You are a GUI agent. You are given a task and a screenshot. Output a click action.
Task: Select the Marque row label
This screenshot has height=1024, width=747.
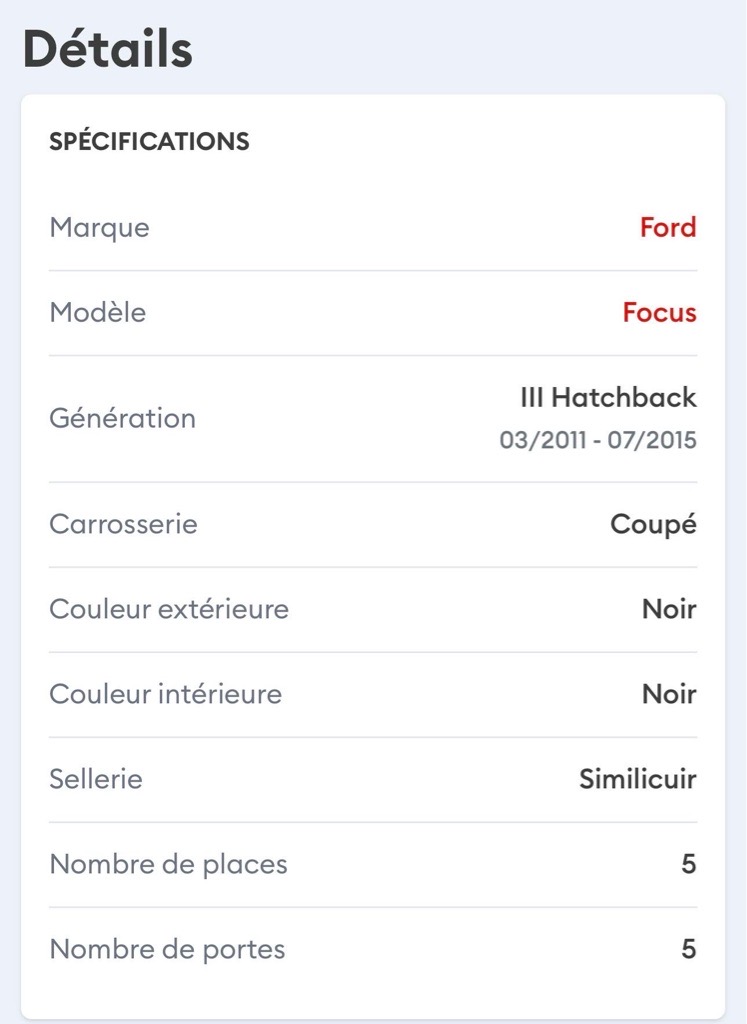(x=99, y=228)
